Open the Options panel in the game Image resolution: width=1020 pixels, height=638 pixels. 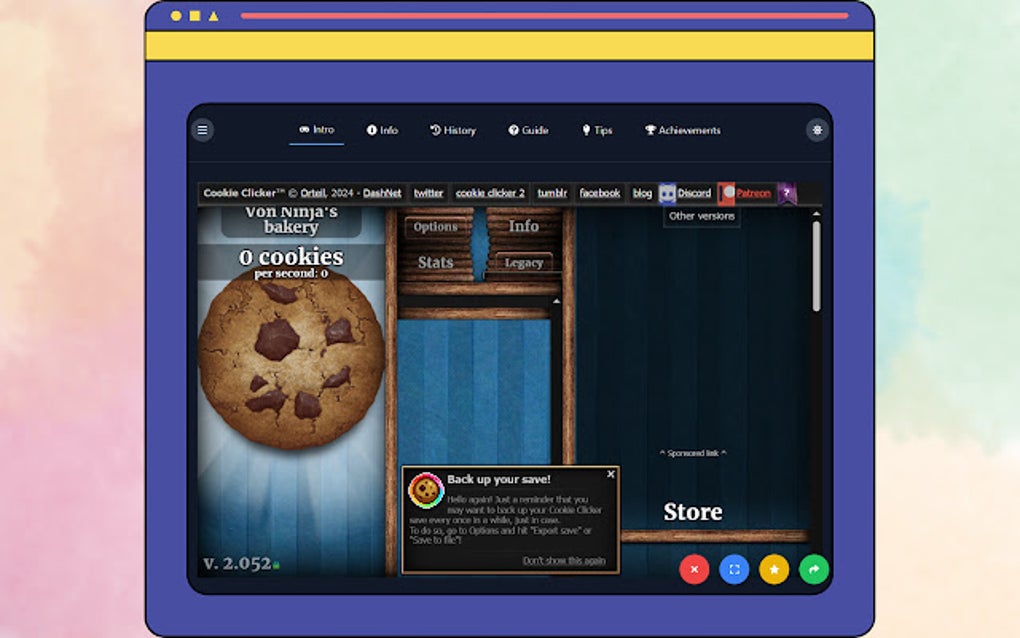(x=436, y=226)
